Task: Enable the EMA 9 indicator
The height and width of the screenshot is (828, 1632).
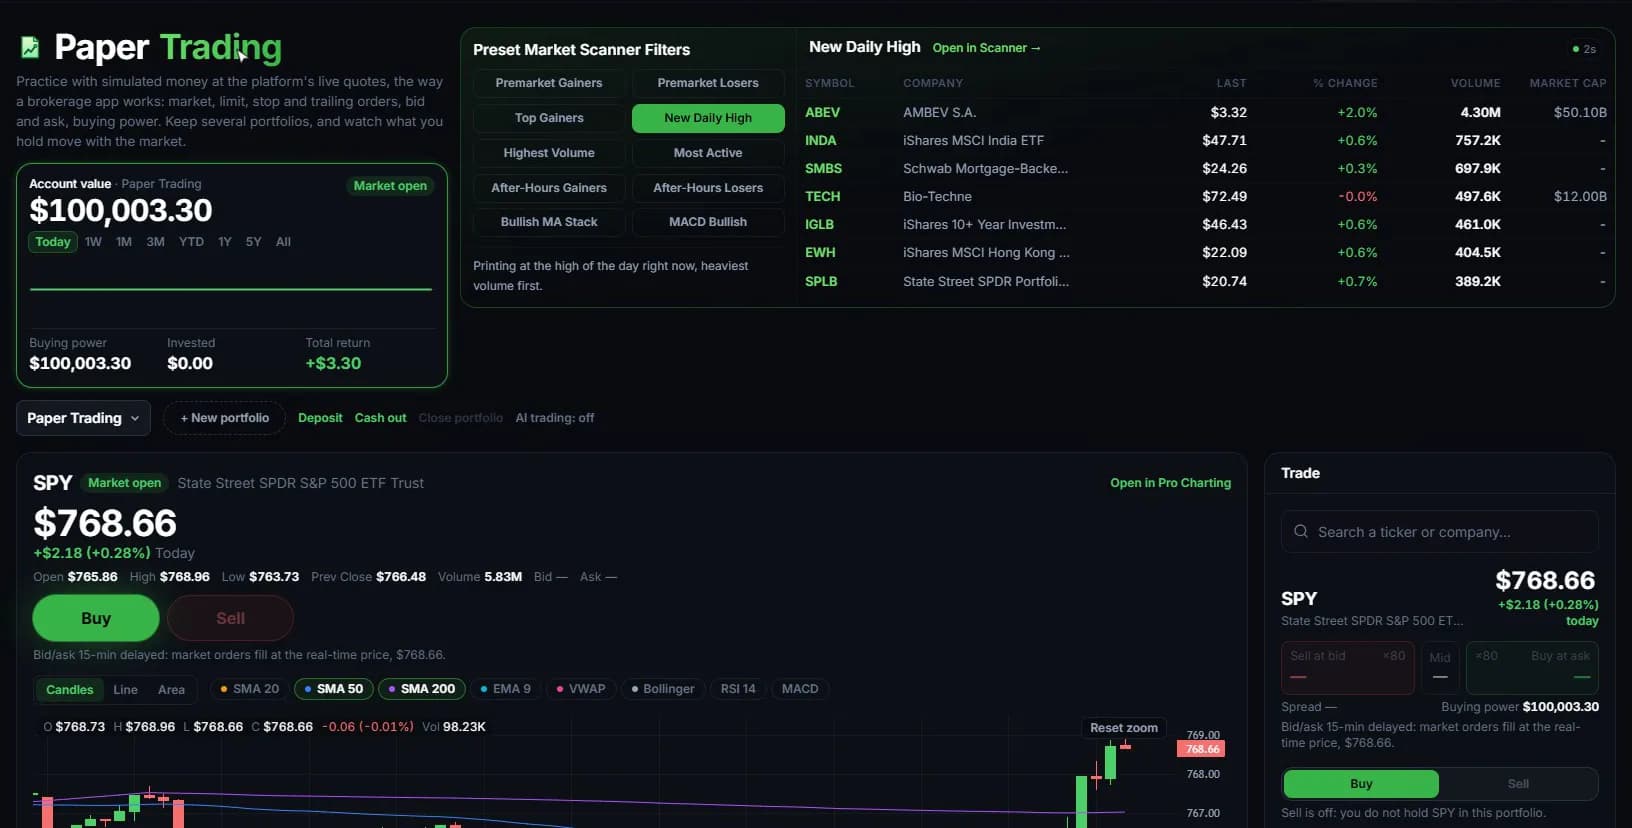Action: (x=506, y=689)
